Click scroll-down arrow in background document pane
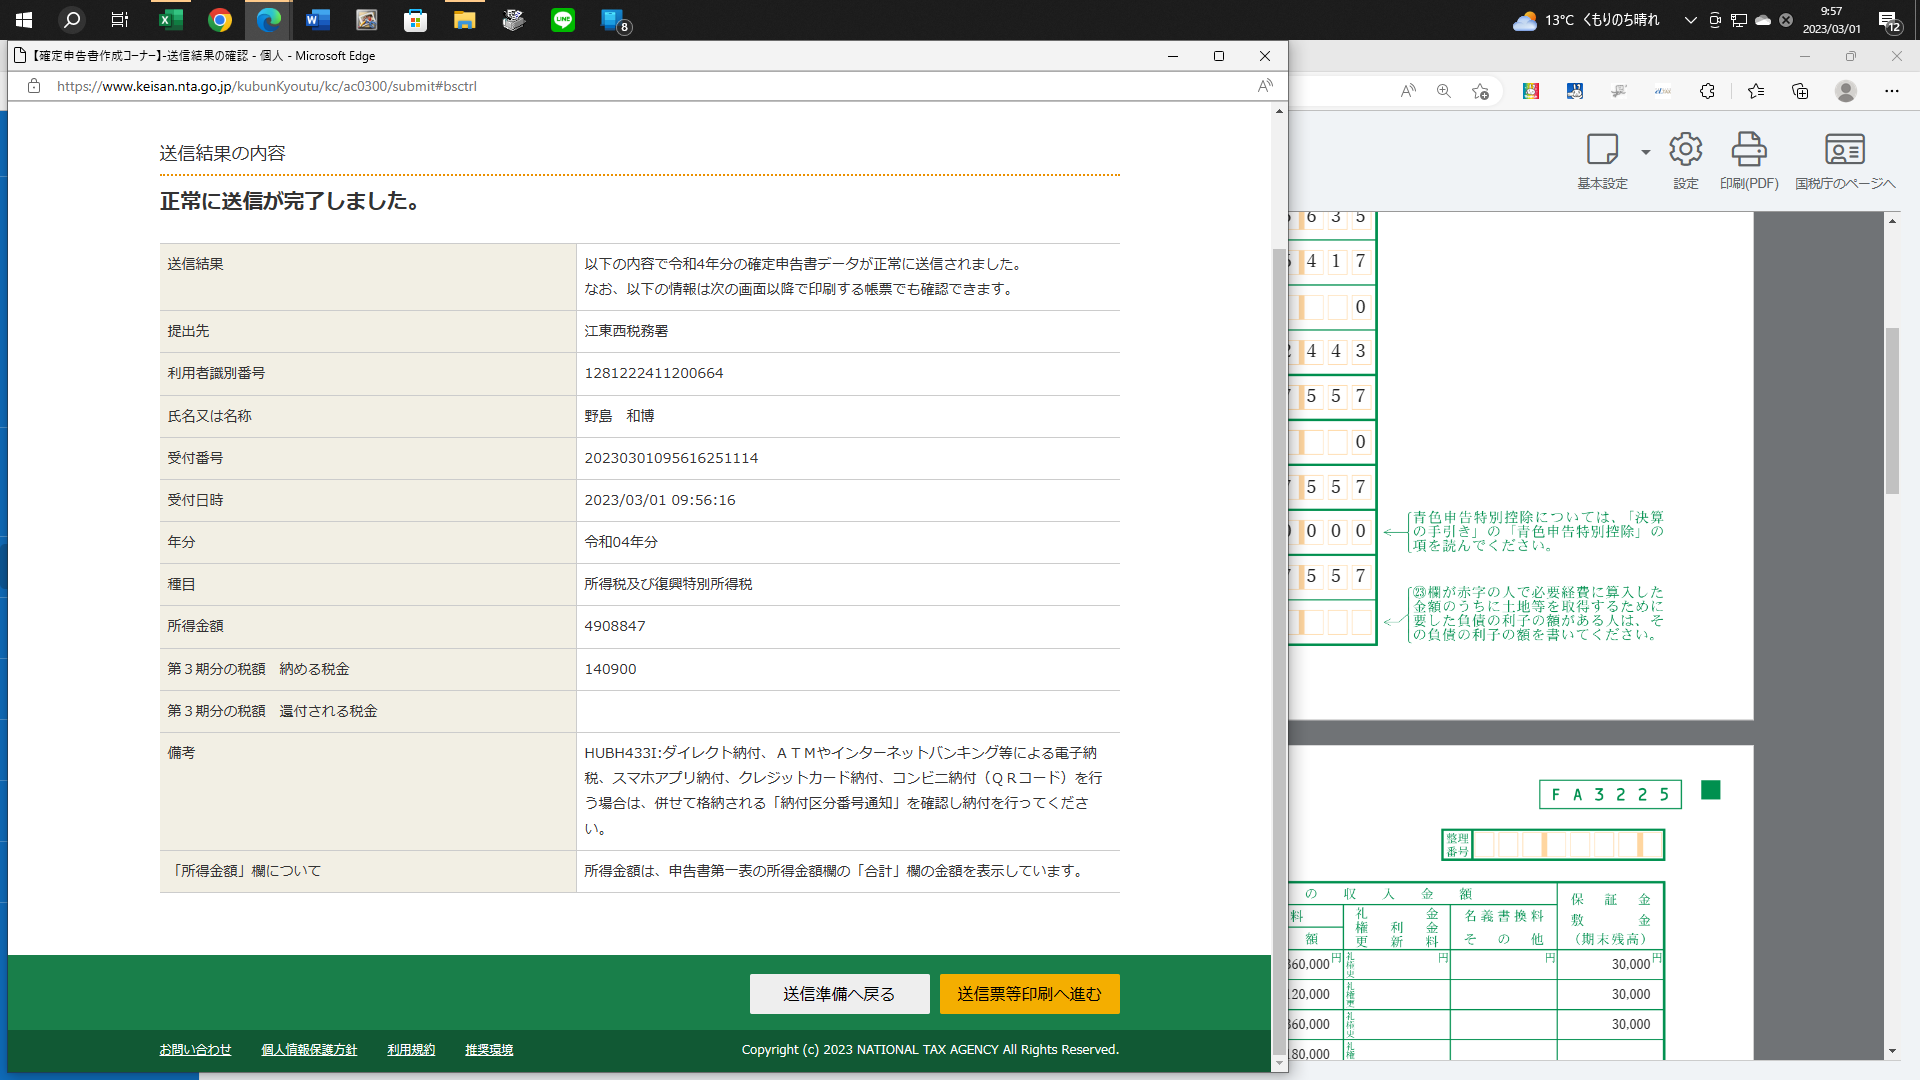1920x1080 pixels. 1892,1051
